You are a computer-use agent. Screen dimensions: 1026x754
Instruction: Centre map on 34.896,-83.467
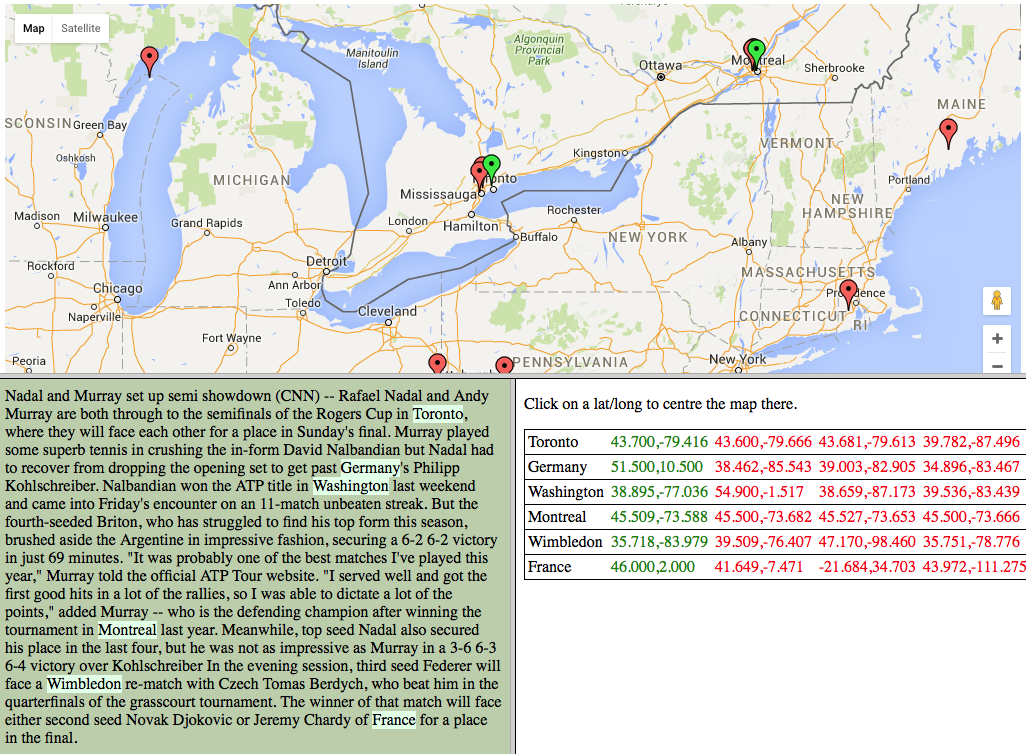click(x=971, y=467)
